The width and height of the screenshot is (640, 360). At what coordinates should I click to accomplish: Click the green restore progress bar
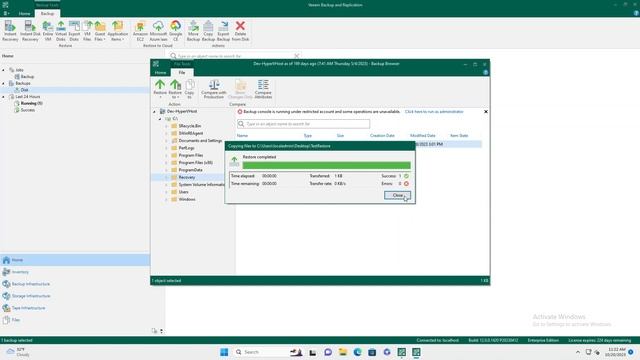327,165
